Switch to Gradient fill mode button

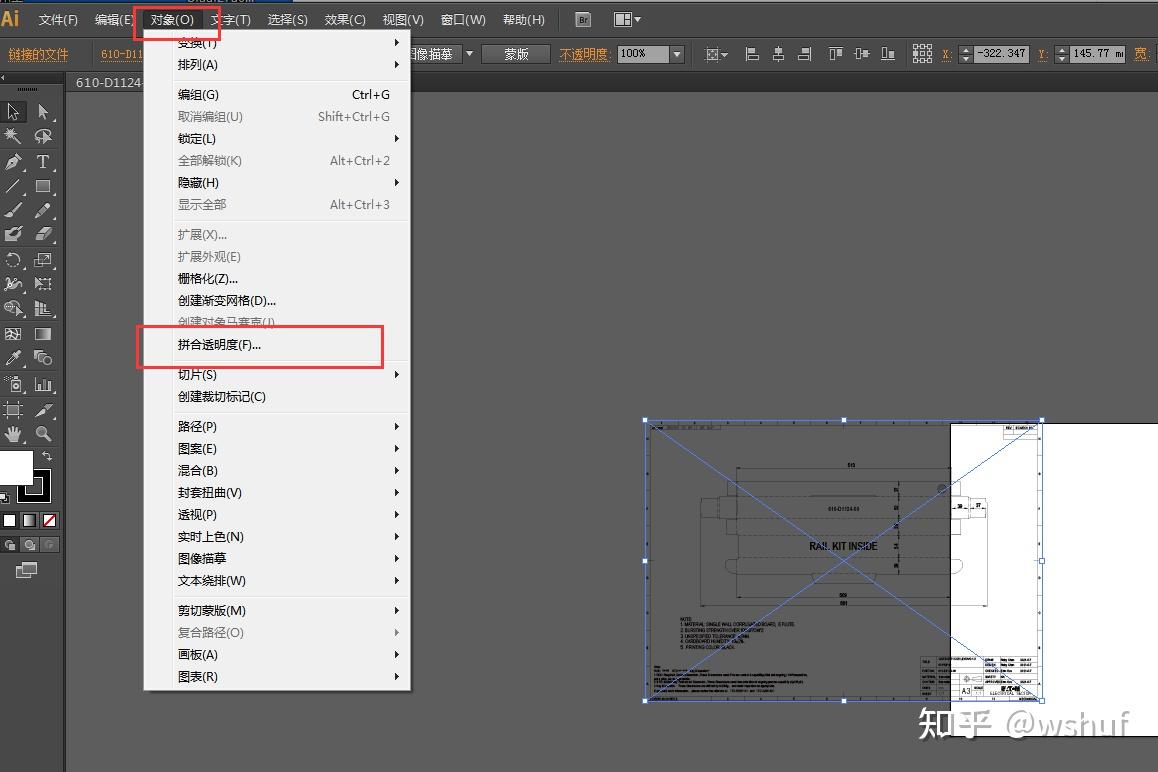point(29,520)
